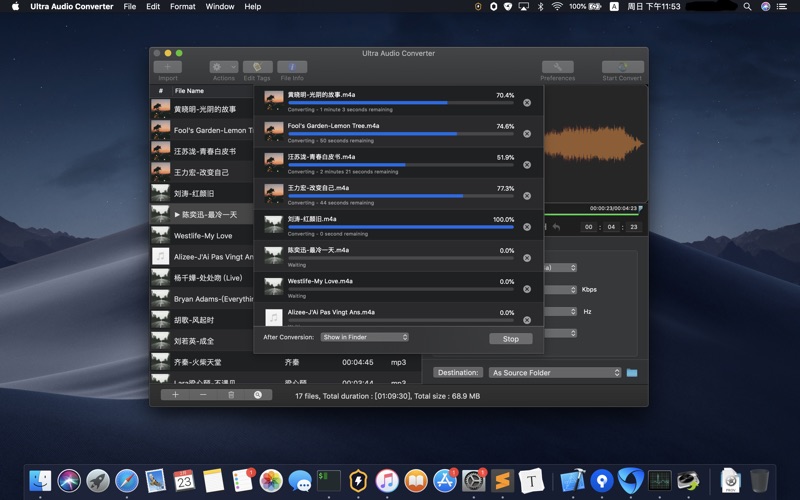800x500 pixels.
Task: Open the dropdown below the Hz dropdown
Action: click(x=560, y=333)
